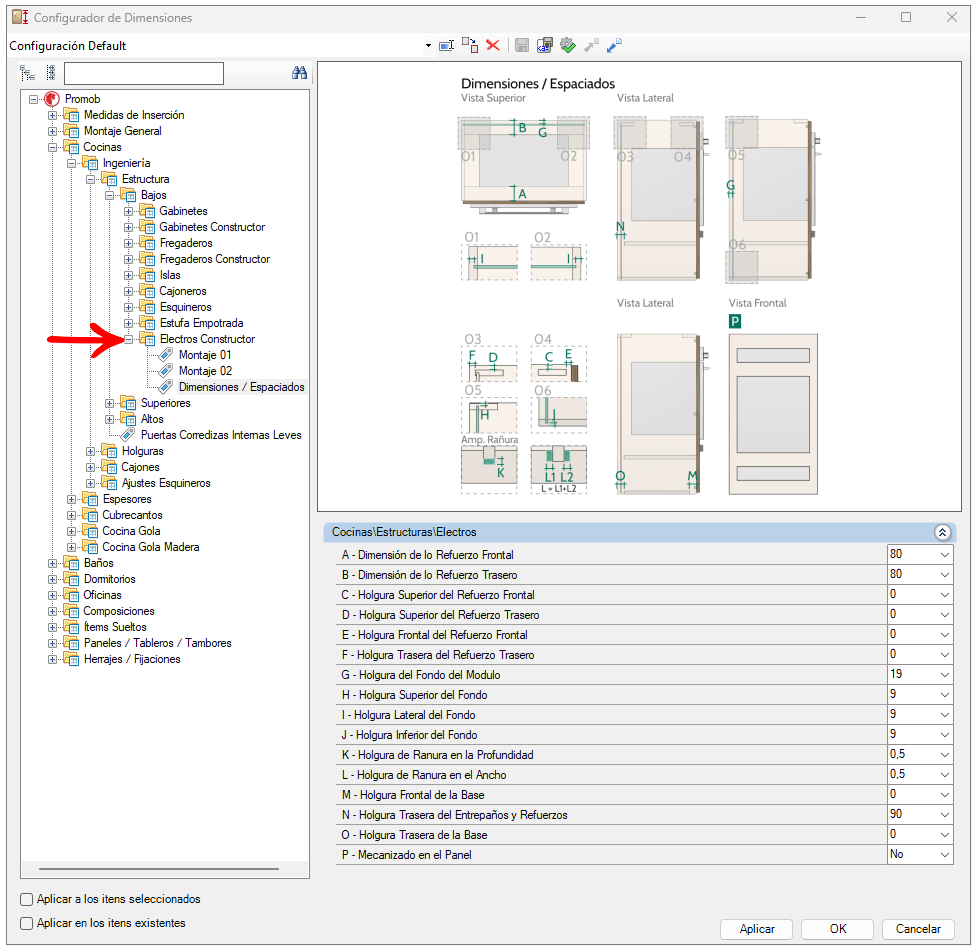Click the duplicate configuration icon
Viewport: 979px width, 949px height.
470,45
